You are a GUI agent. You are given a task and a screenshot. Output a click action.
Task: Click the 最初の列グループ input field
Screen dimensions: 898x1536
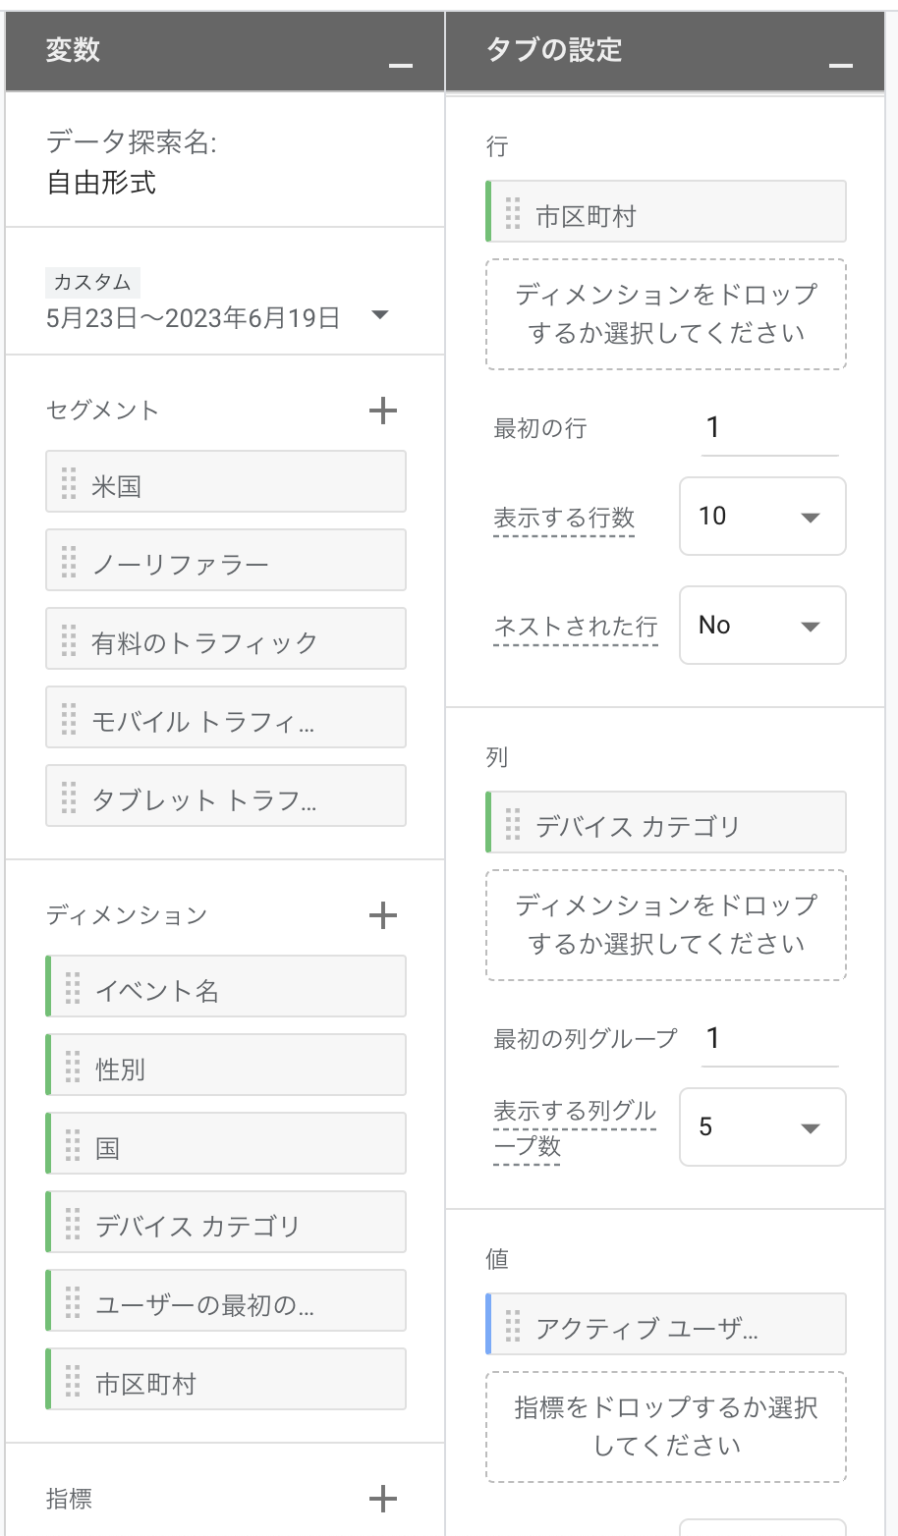click(x=768, y=1040)
